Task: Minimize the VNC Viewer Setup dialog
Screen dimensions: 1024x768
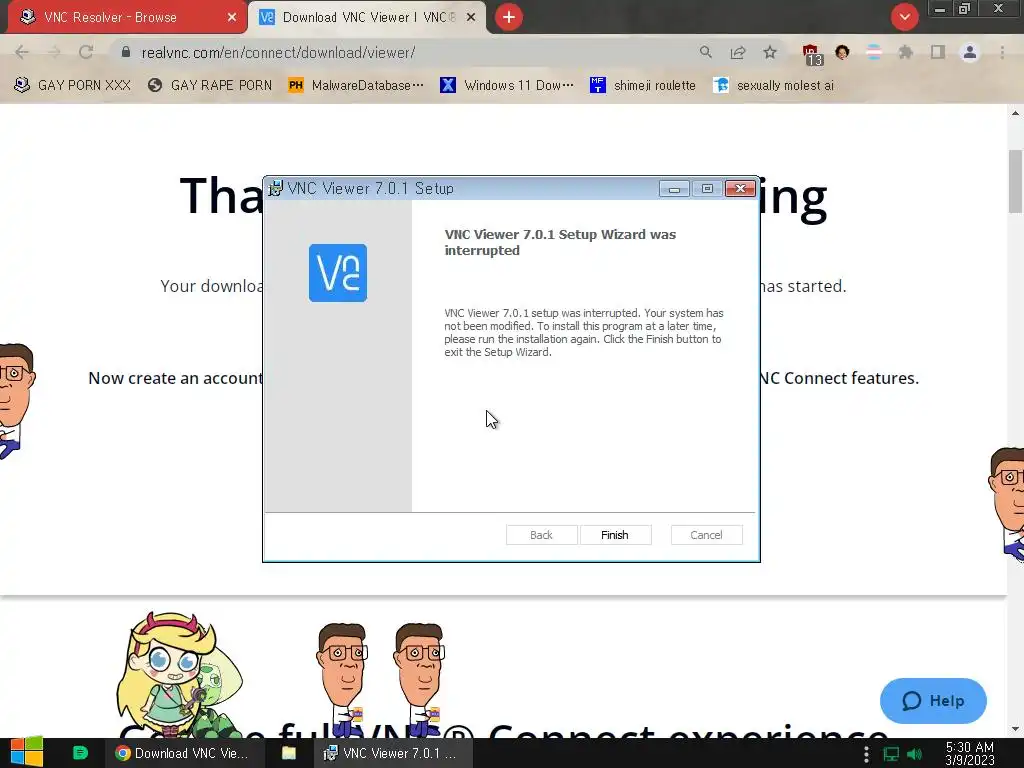Action: tap(674, 189)
